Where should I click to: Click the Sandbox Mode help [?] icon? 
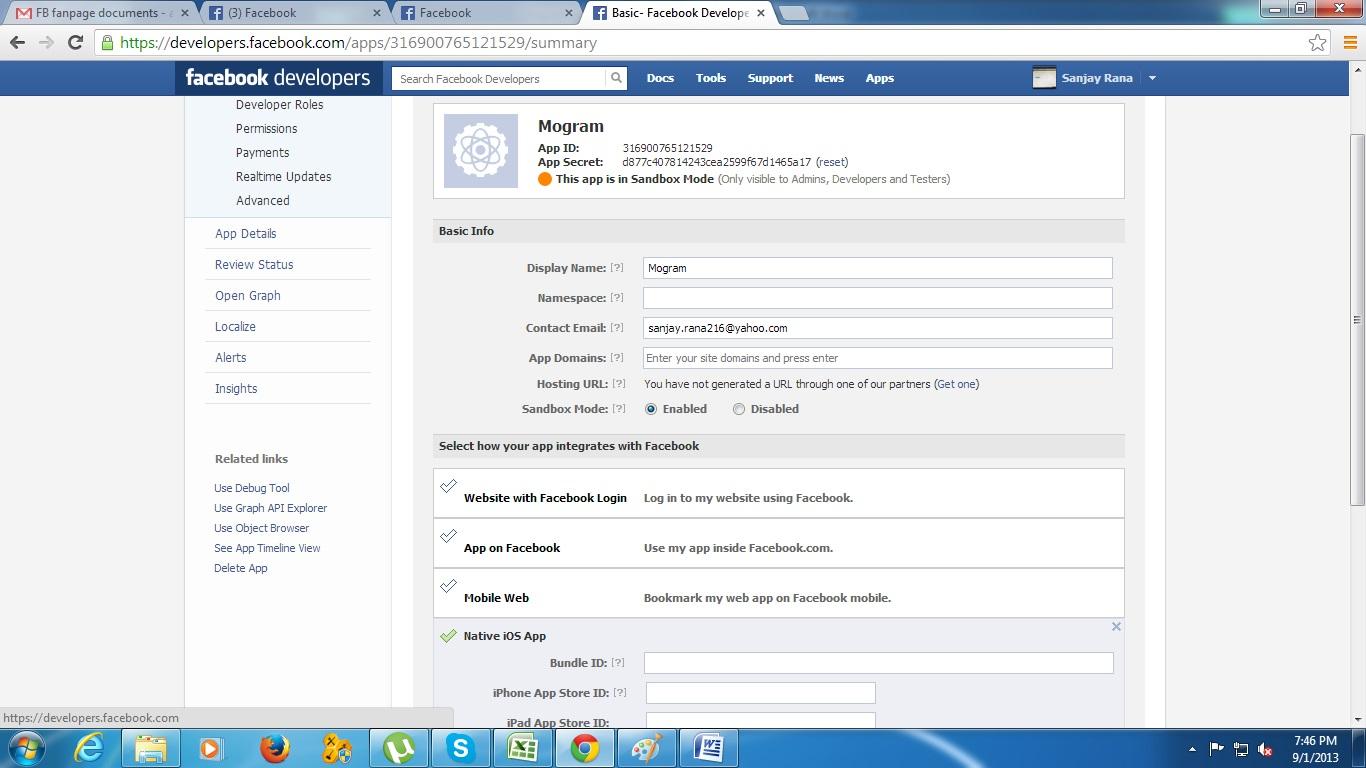[x=617, y=409]
